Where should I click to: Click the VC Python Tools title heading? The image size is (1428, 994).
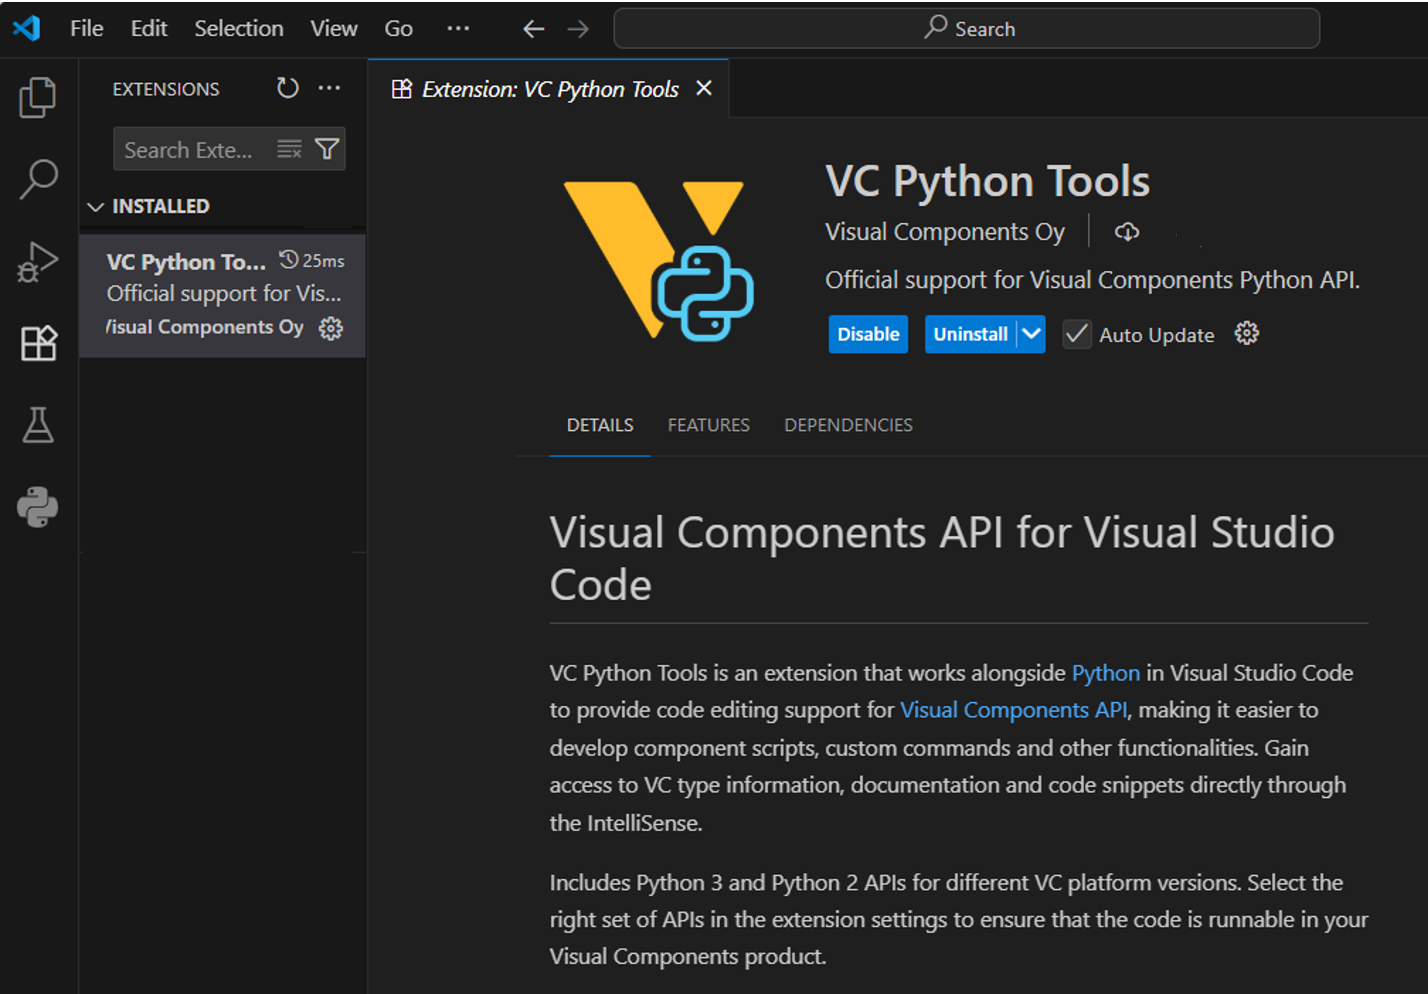click(x=987, y=182)
